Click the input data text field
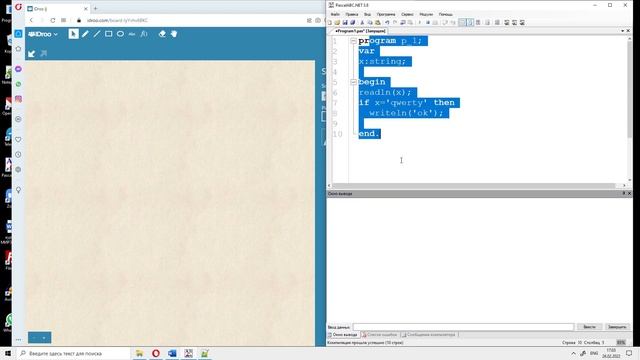640x360 pixels. click(x=463, y=327)
